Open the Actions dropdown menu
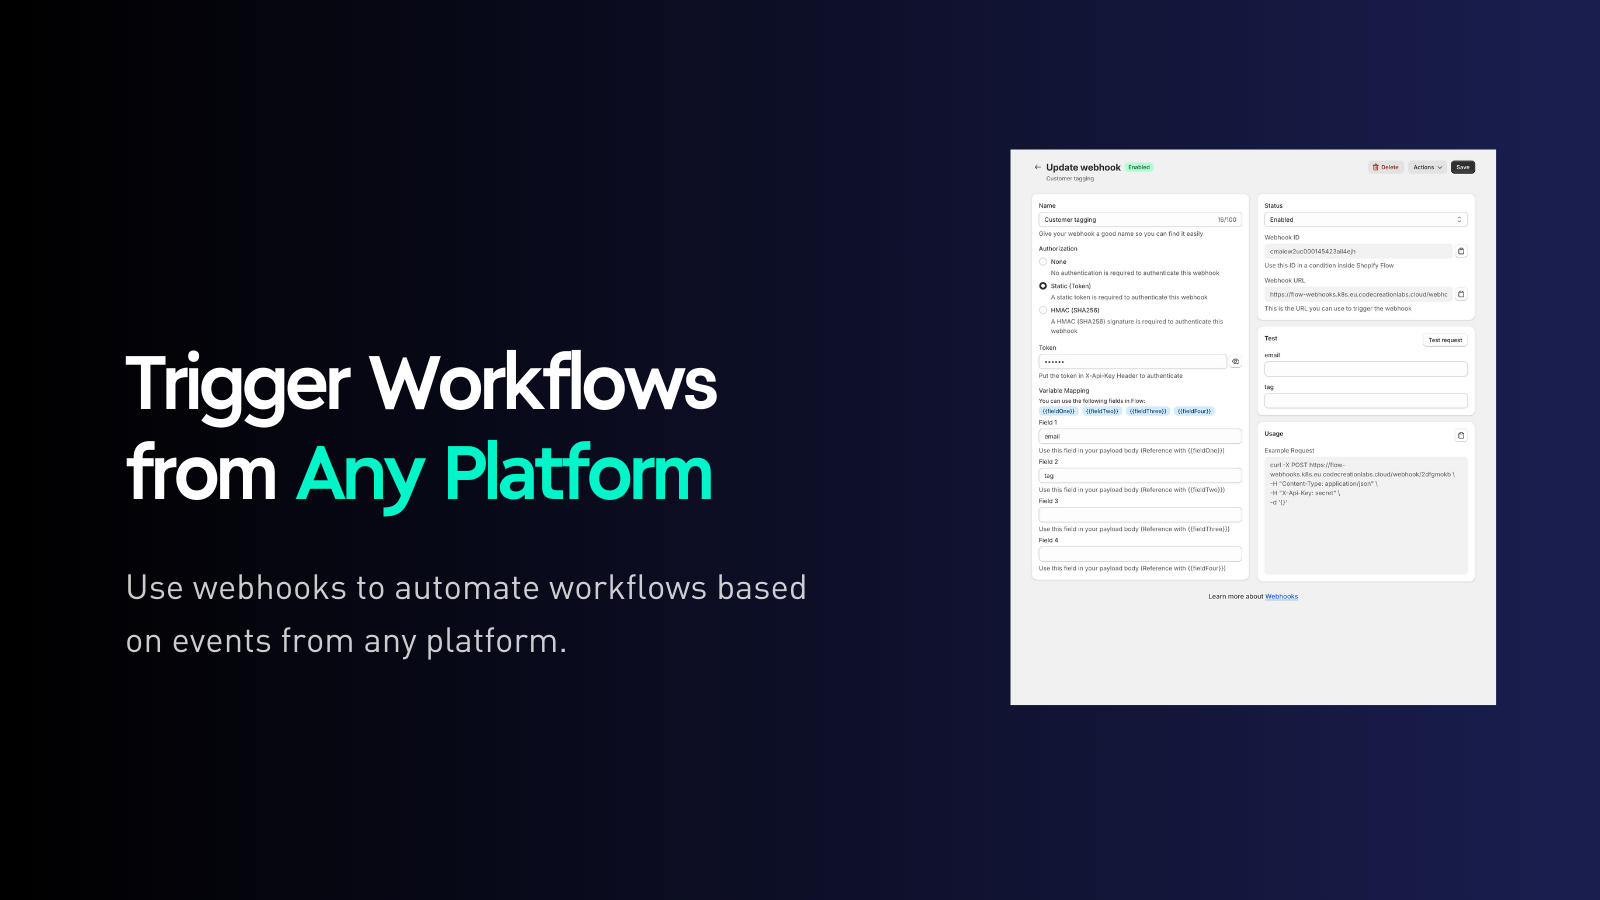This screenshot has width=1600, height=900. click(x=1427, y=167)
